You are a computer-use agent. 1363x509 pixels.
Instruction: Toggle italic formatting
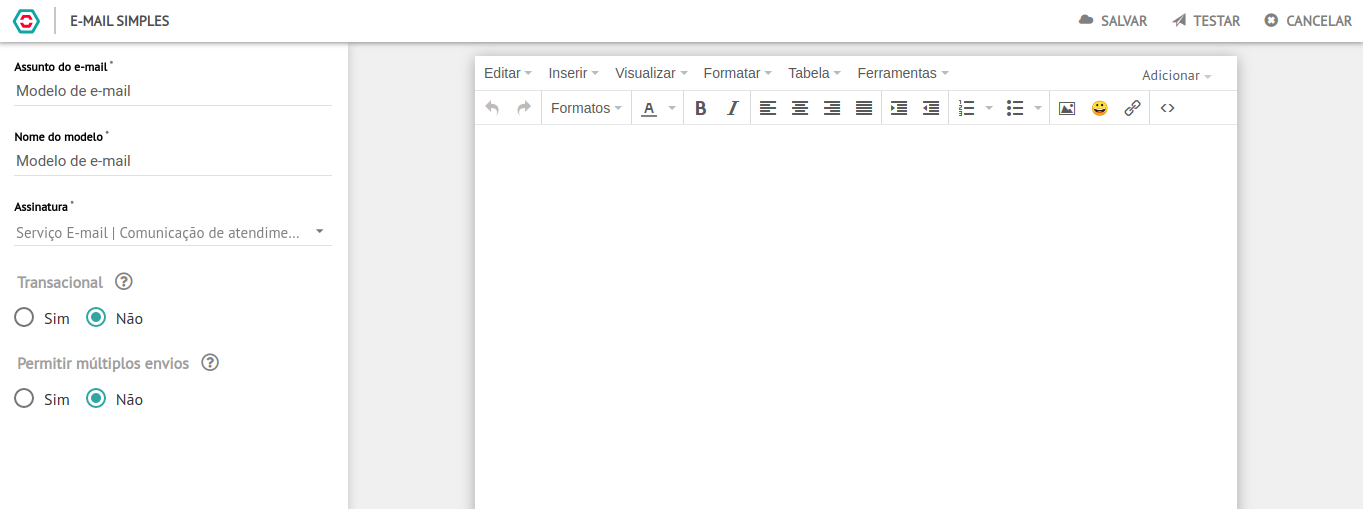733,108
